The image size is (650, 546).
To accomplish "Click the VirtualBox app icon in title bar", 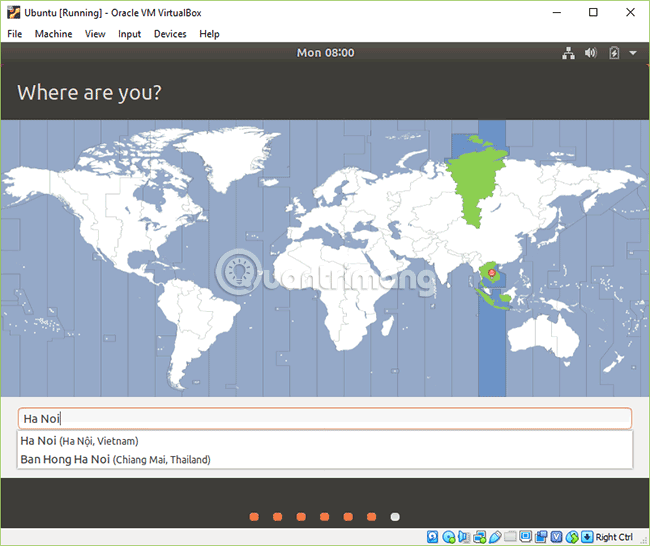I will (13, 12).
